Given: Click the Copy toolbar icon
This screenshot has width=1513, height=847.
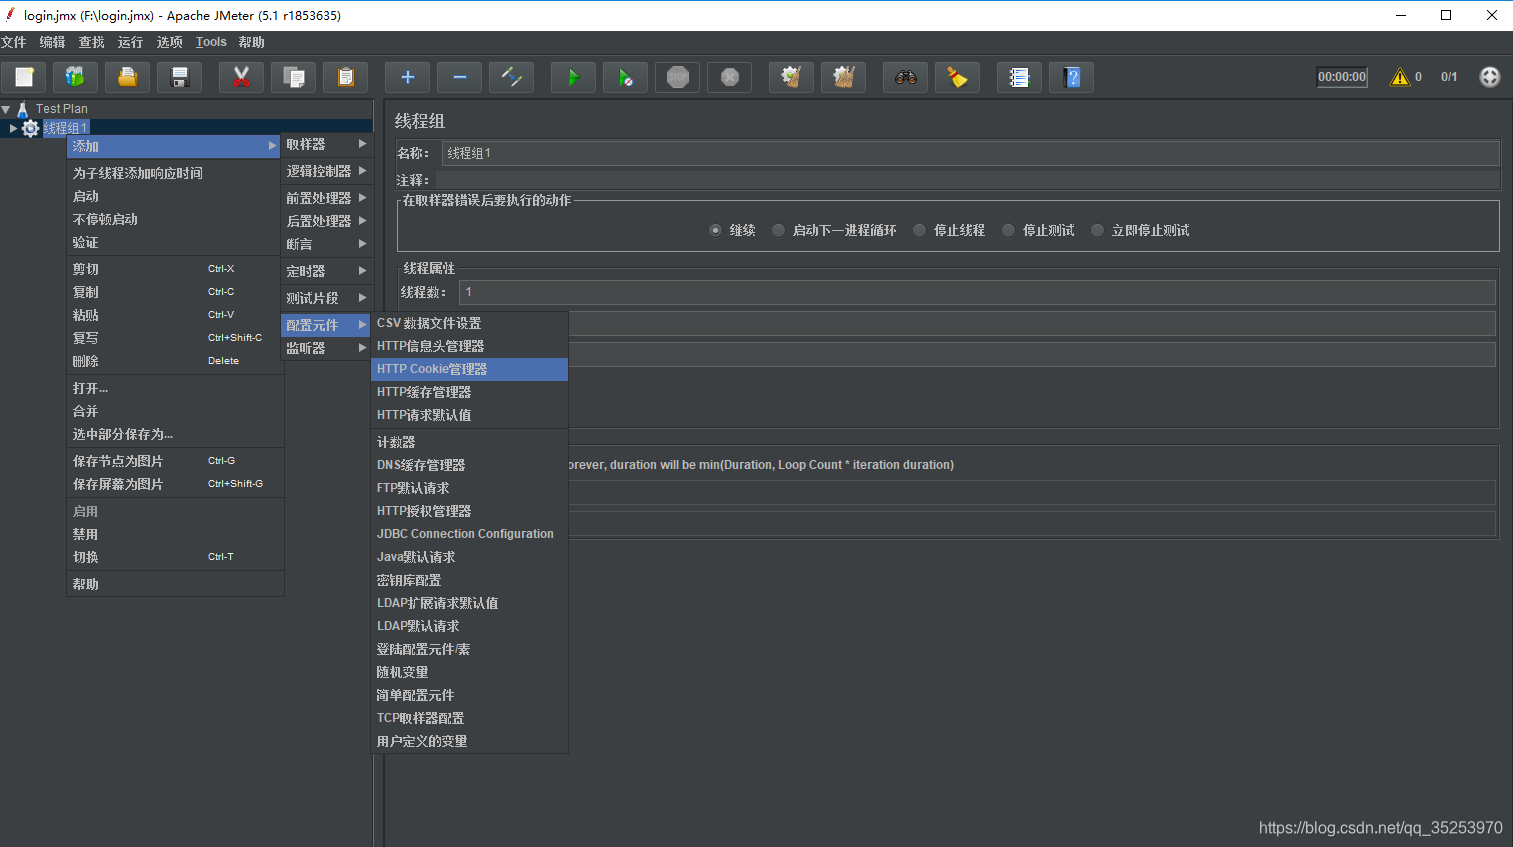Looking at the screenshot, I should [x=294, y=77].
